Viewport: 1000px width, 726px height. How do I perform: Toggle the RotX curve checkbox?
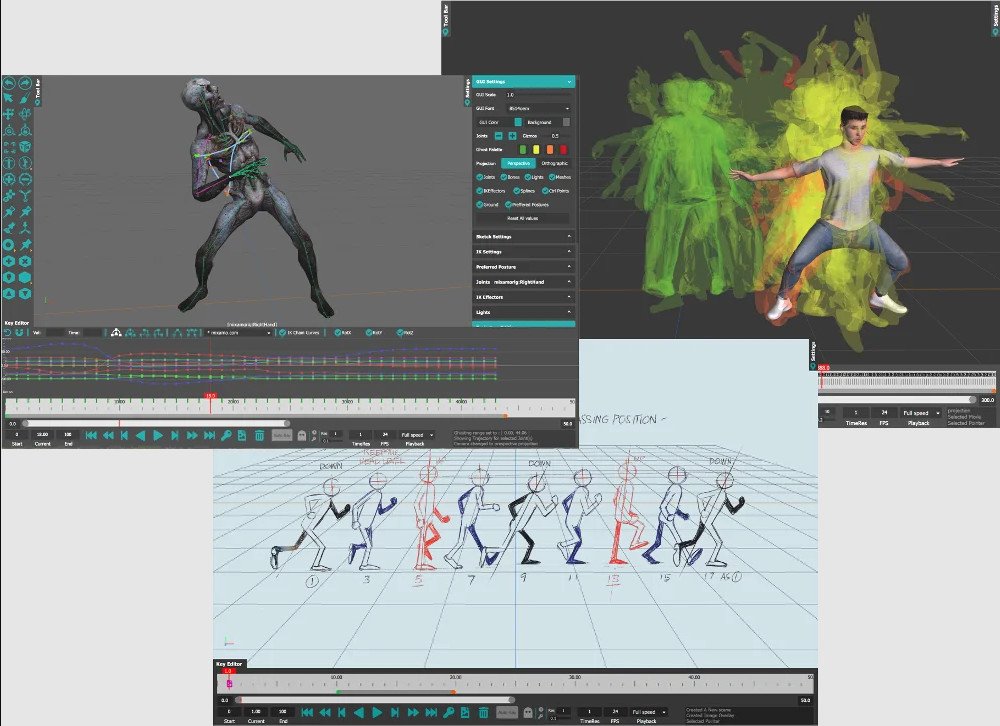pos(337,333)
